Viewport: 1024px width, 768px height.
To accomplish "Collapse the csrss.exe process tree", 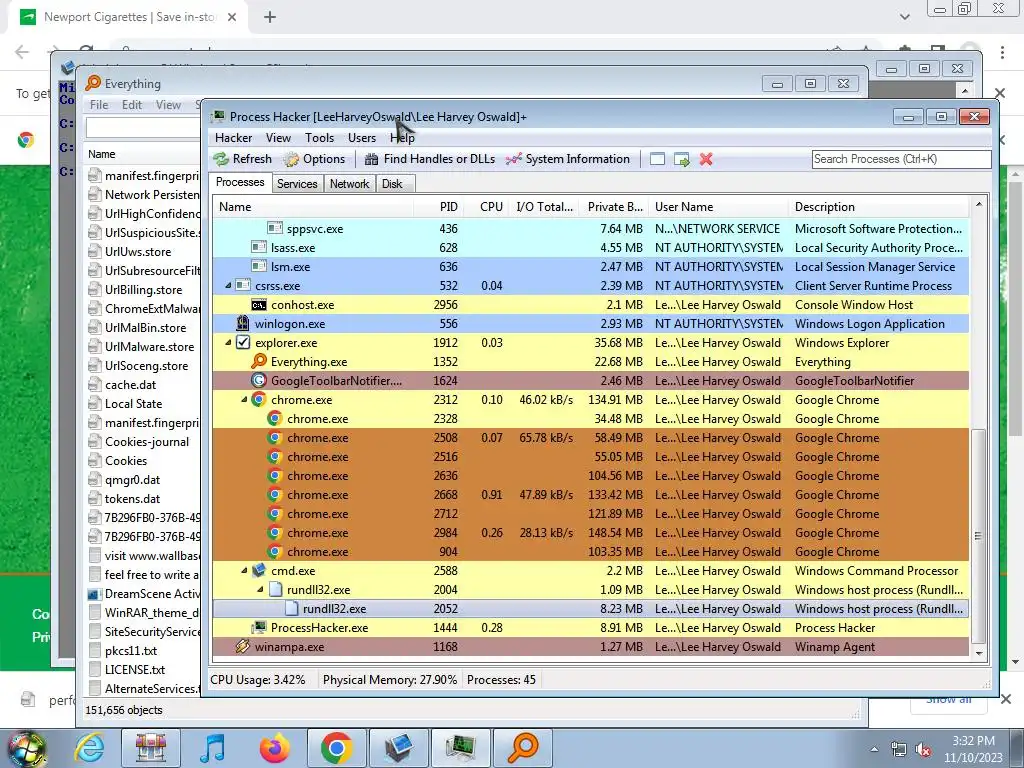I will (x=228, y=285).
